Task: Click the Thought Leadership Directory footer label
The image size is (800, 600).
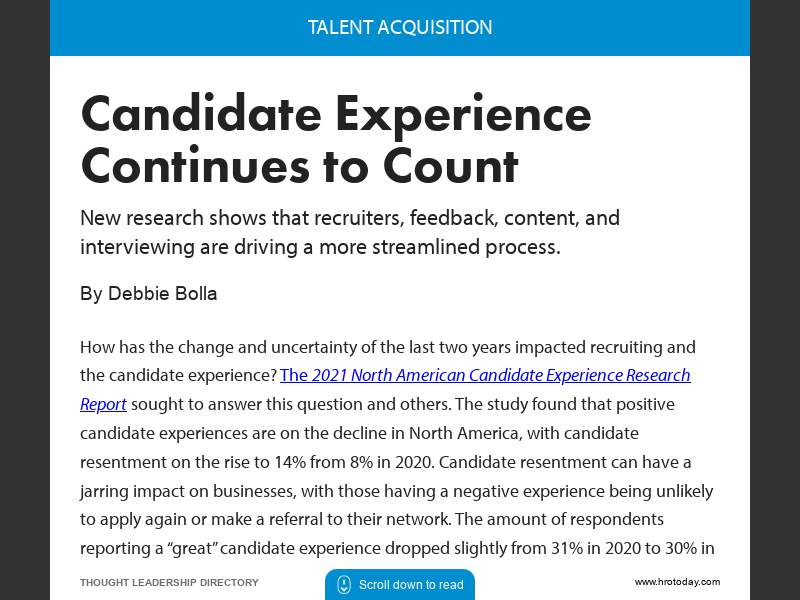Action: click(169, 582)
